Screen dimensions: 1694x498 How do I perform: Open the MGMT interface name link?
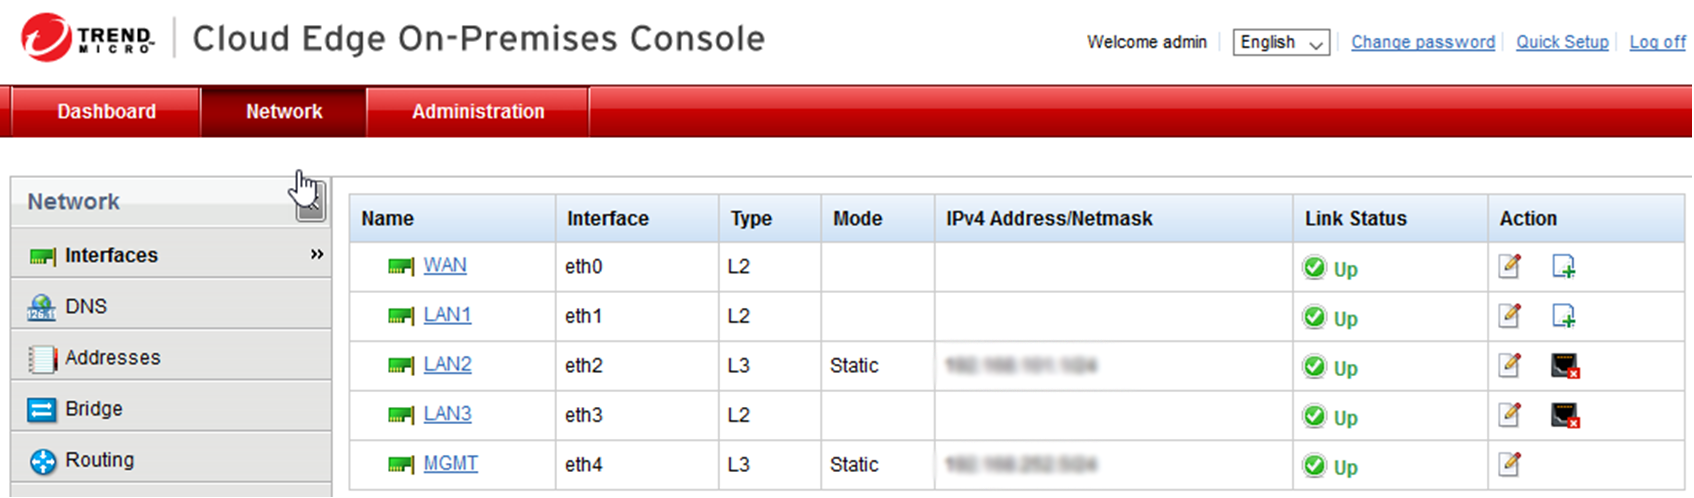(x=450, y=463)
